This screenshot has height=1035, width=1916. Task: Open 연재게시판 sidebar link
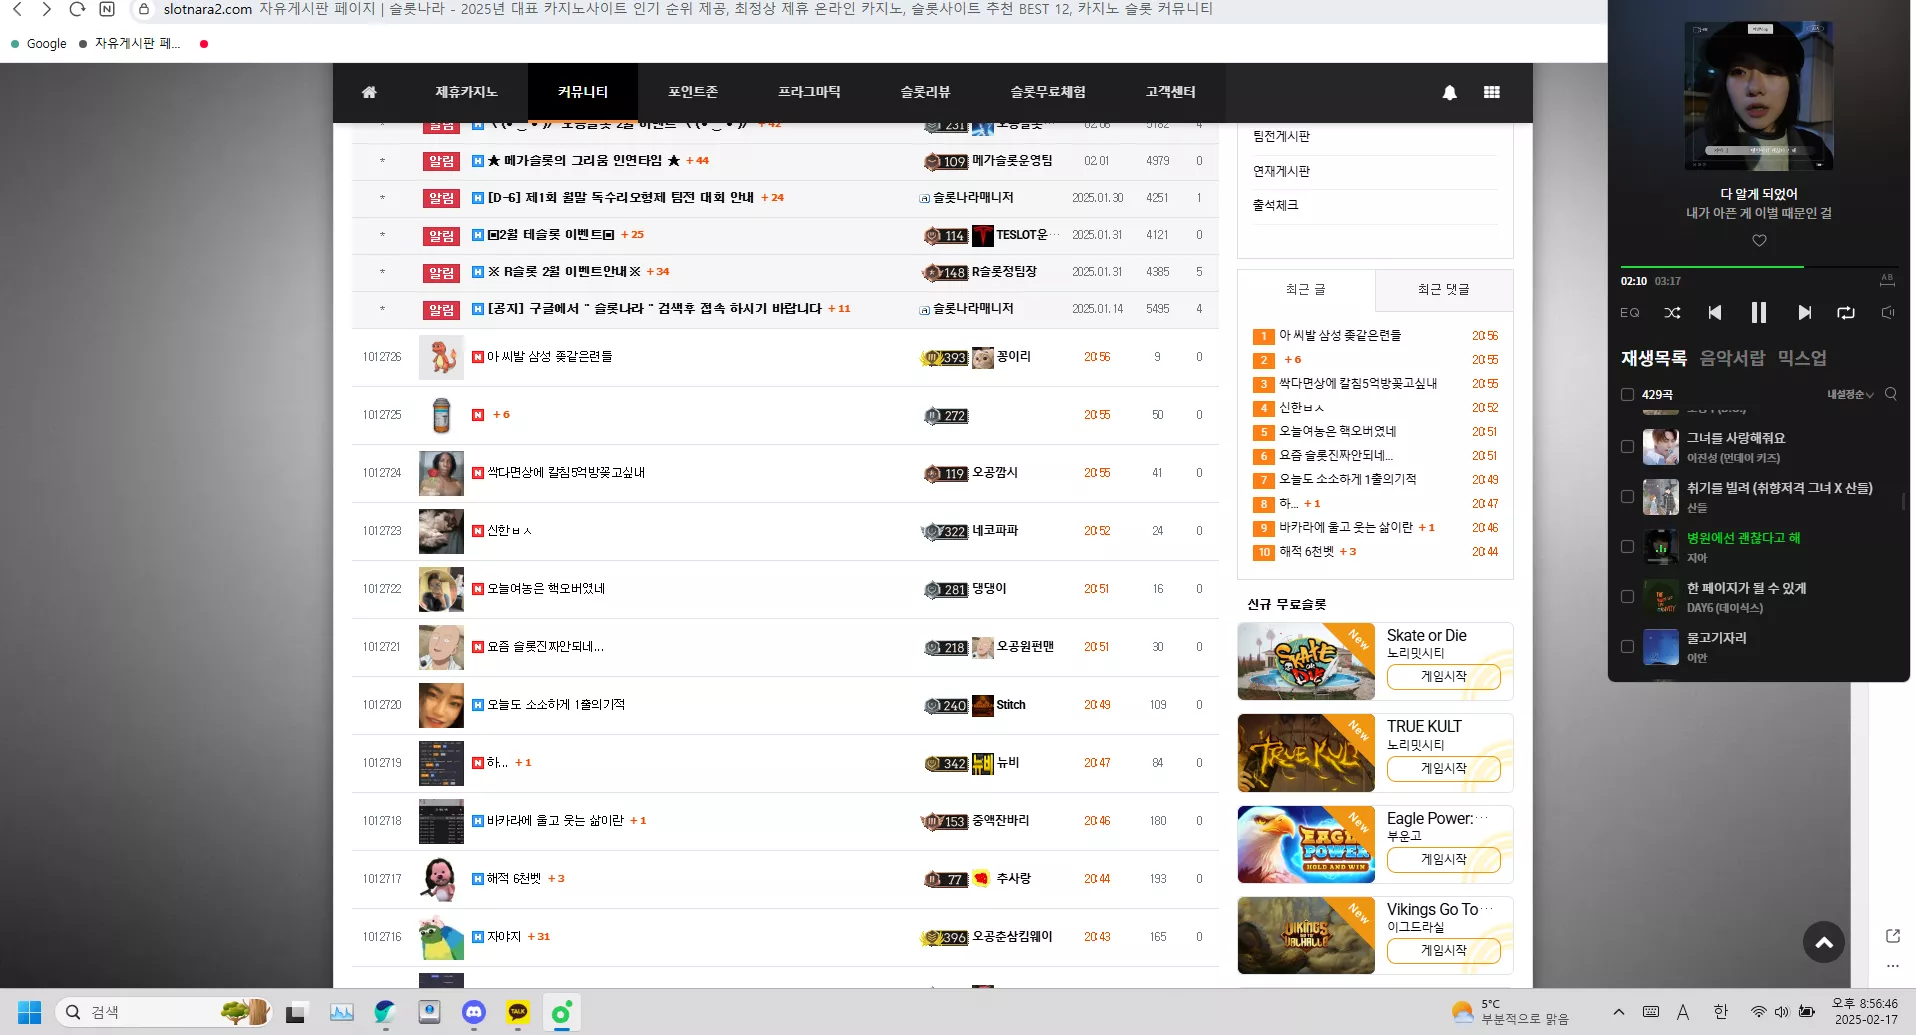tap(1281, 171)
